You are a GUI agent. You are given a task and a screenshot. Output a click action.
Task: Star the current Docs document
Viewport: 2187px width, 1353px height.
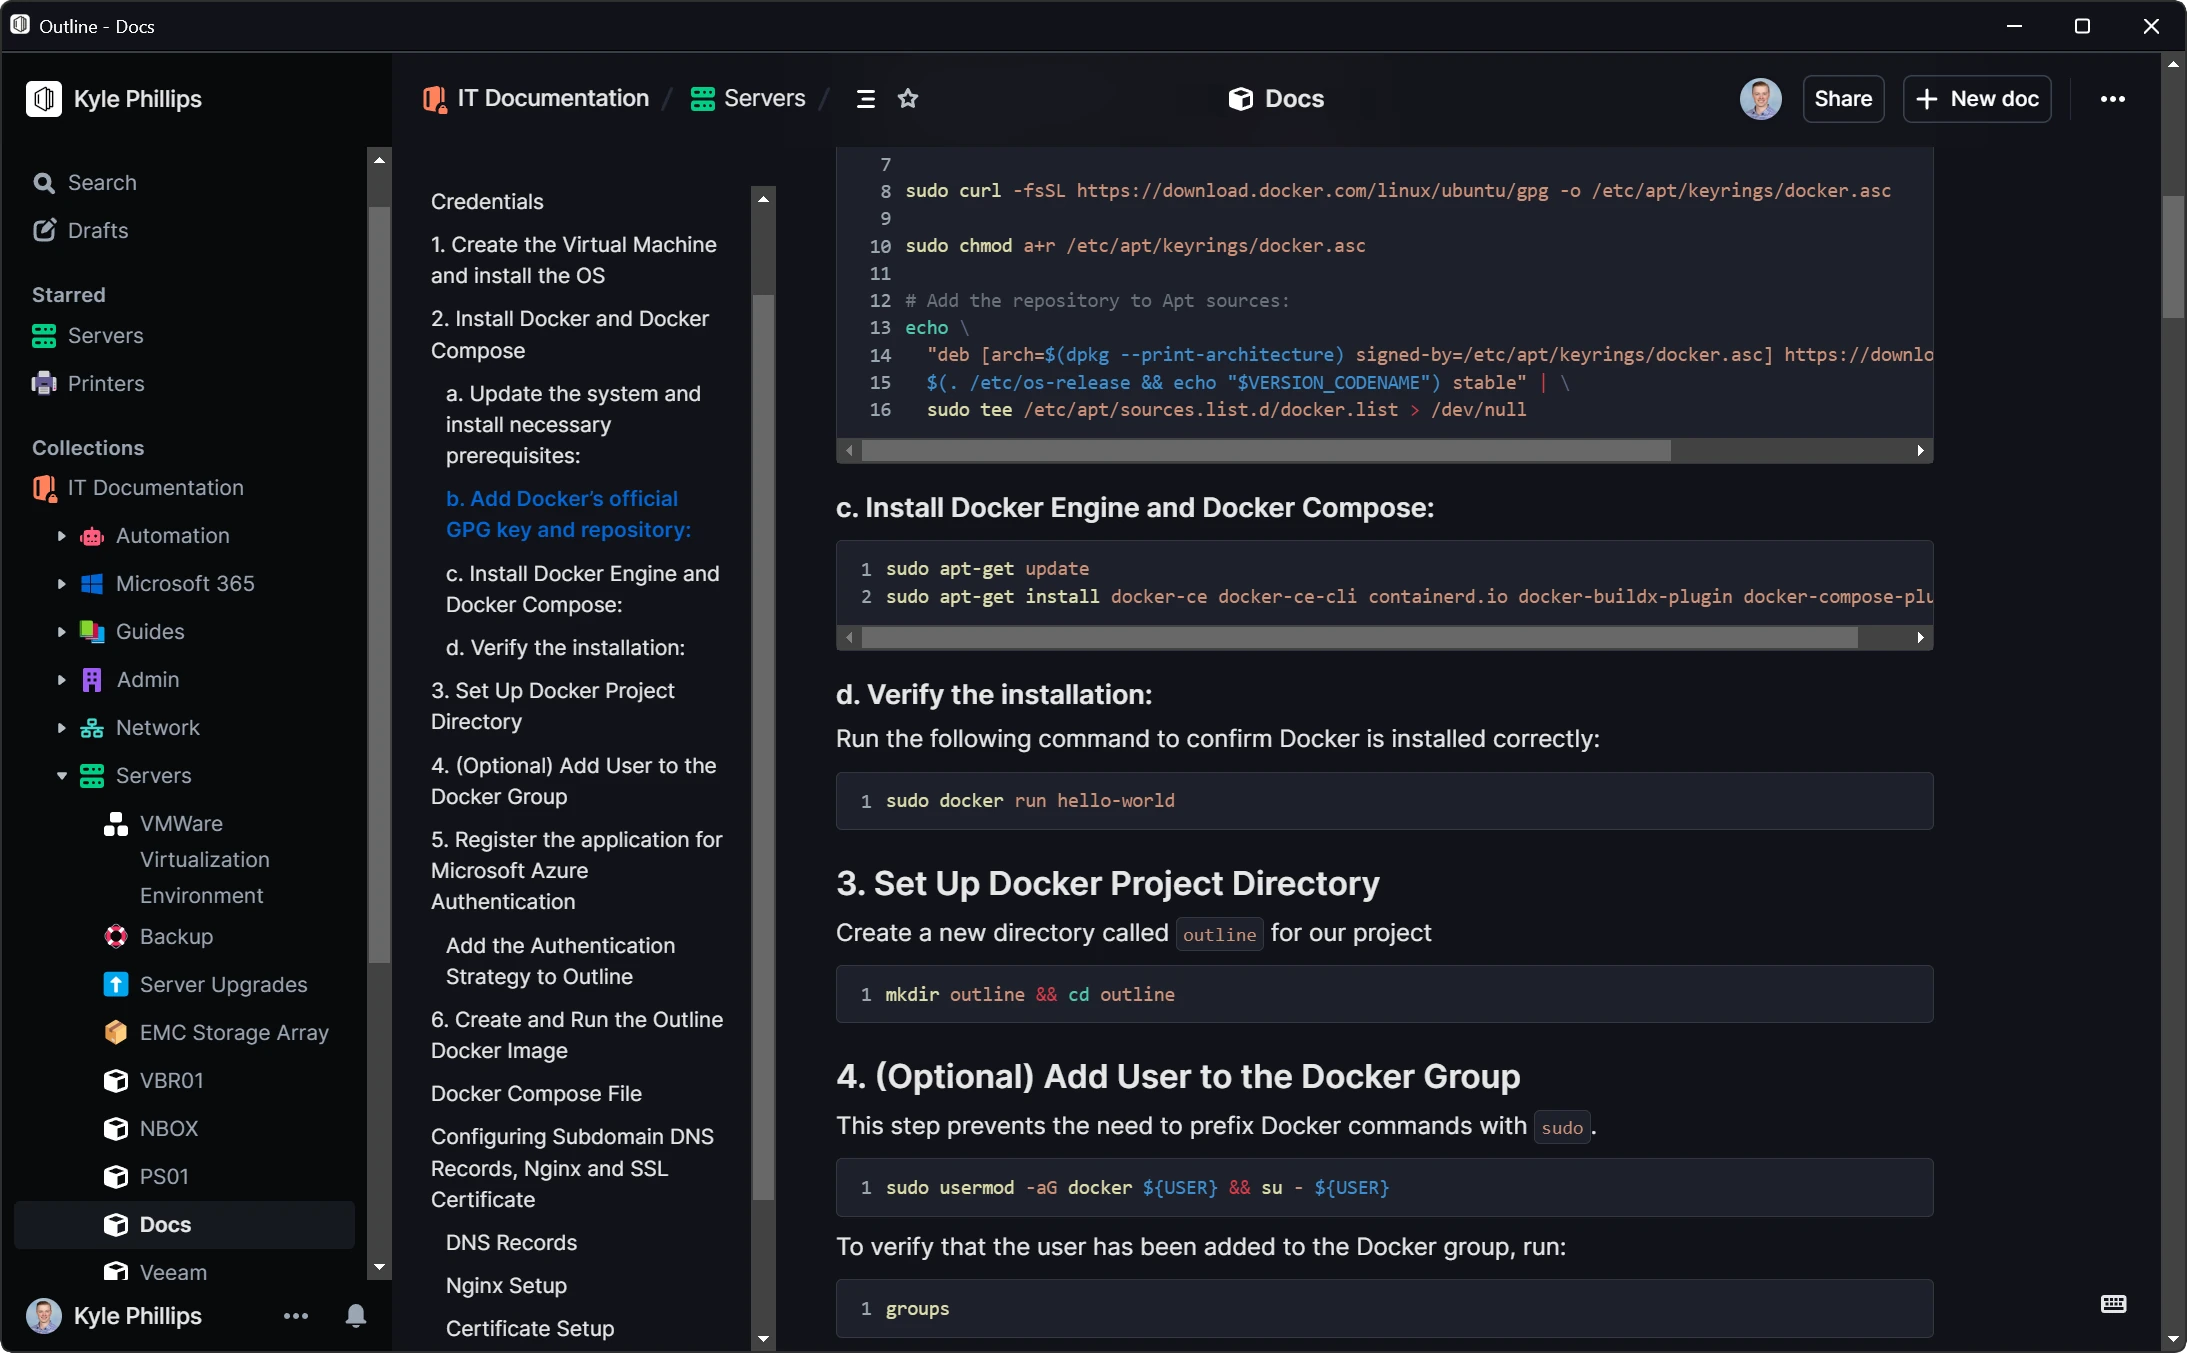click(909, 98)
